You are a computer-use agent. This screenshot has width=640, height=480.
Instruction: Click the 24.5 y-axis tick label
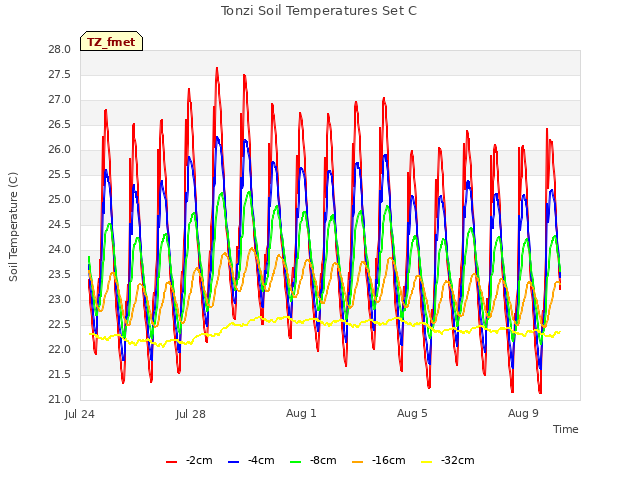point(60,224)
